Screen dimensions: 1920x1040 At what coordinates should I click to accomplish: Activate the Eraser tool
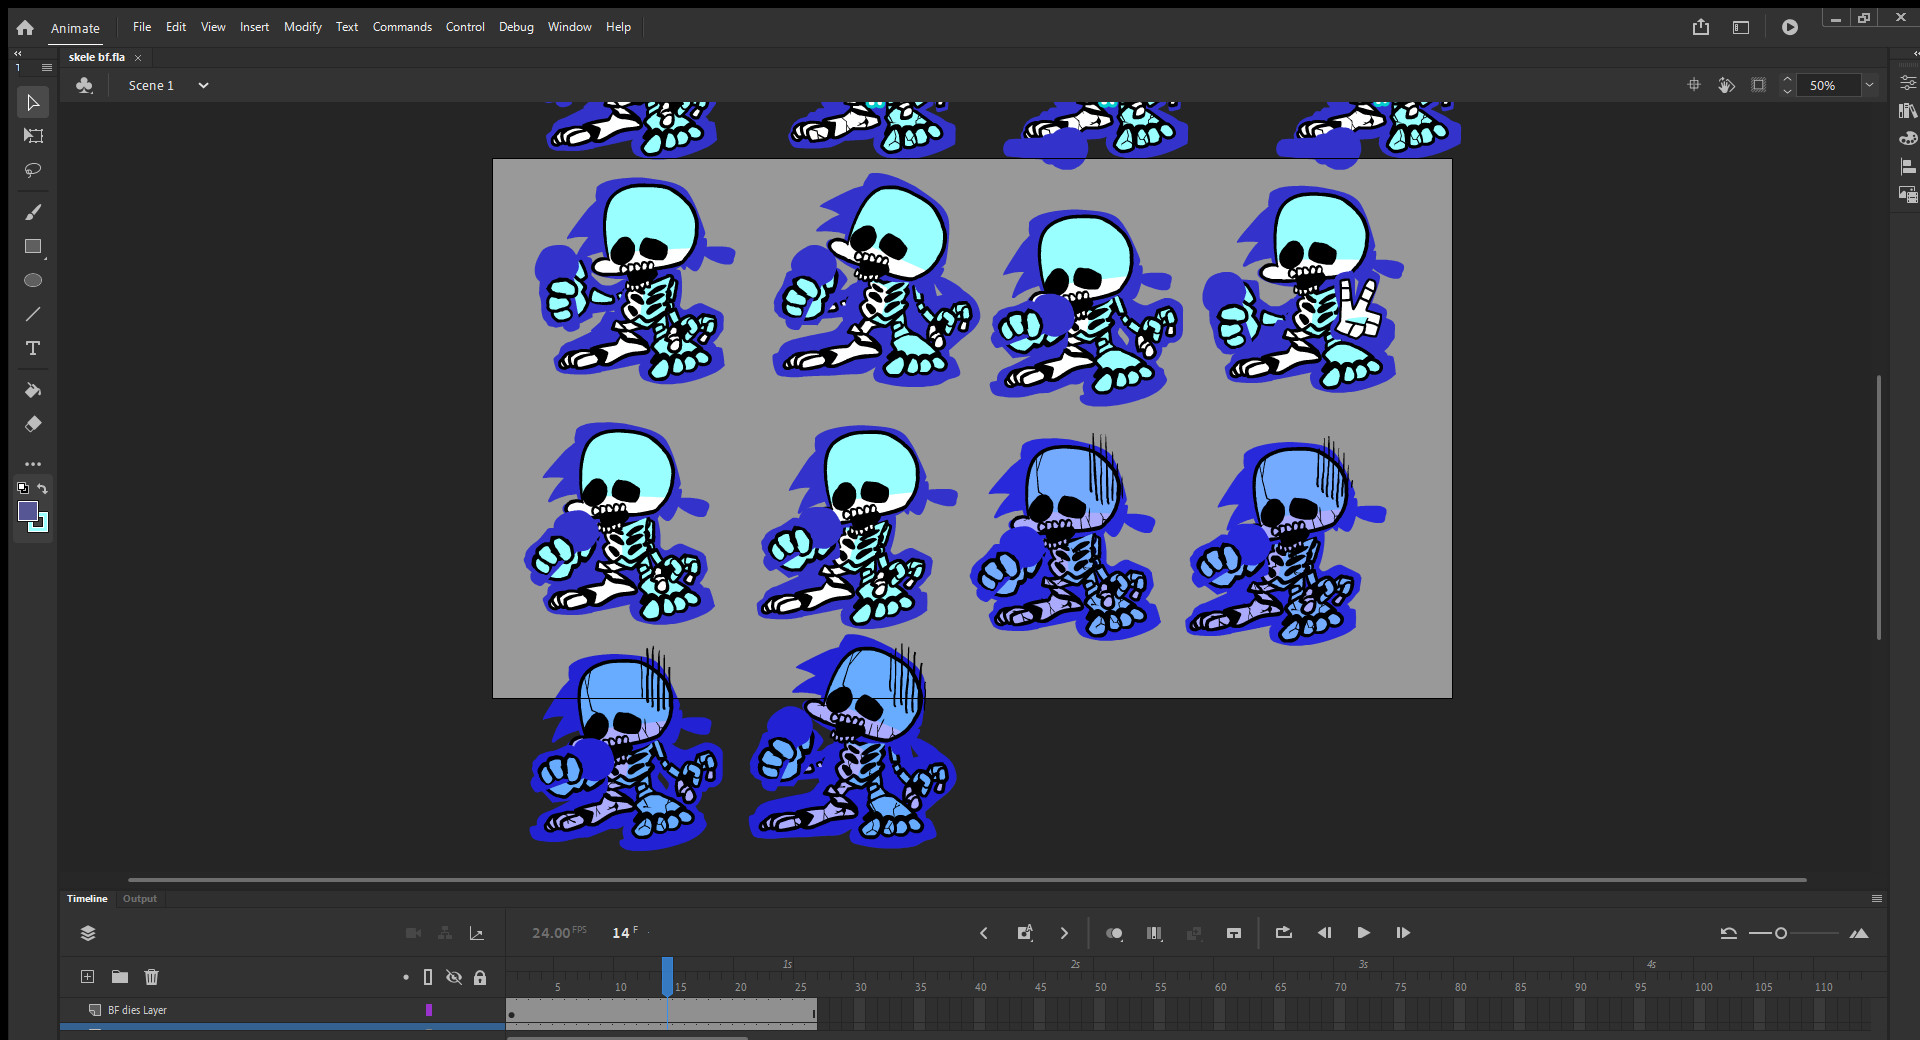(x=33, y=424)
